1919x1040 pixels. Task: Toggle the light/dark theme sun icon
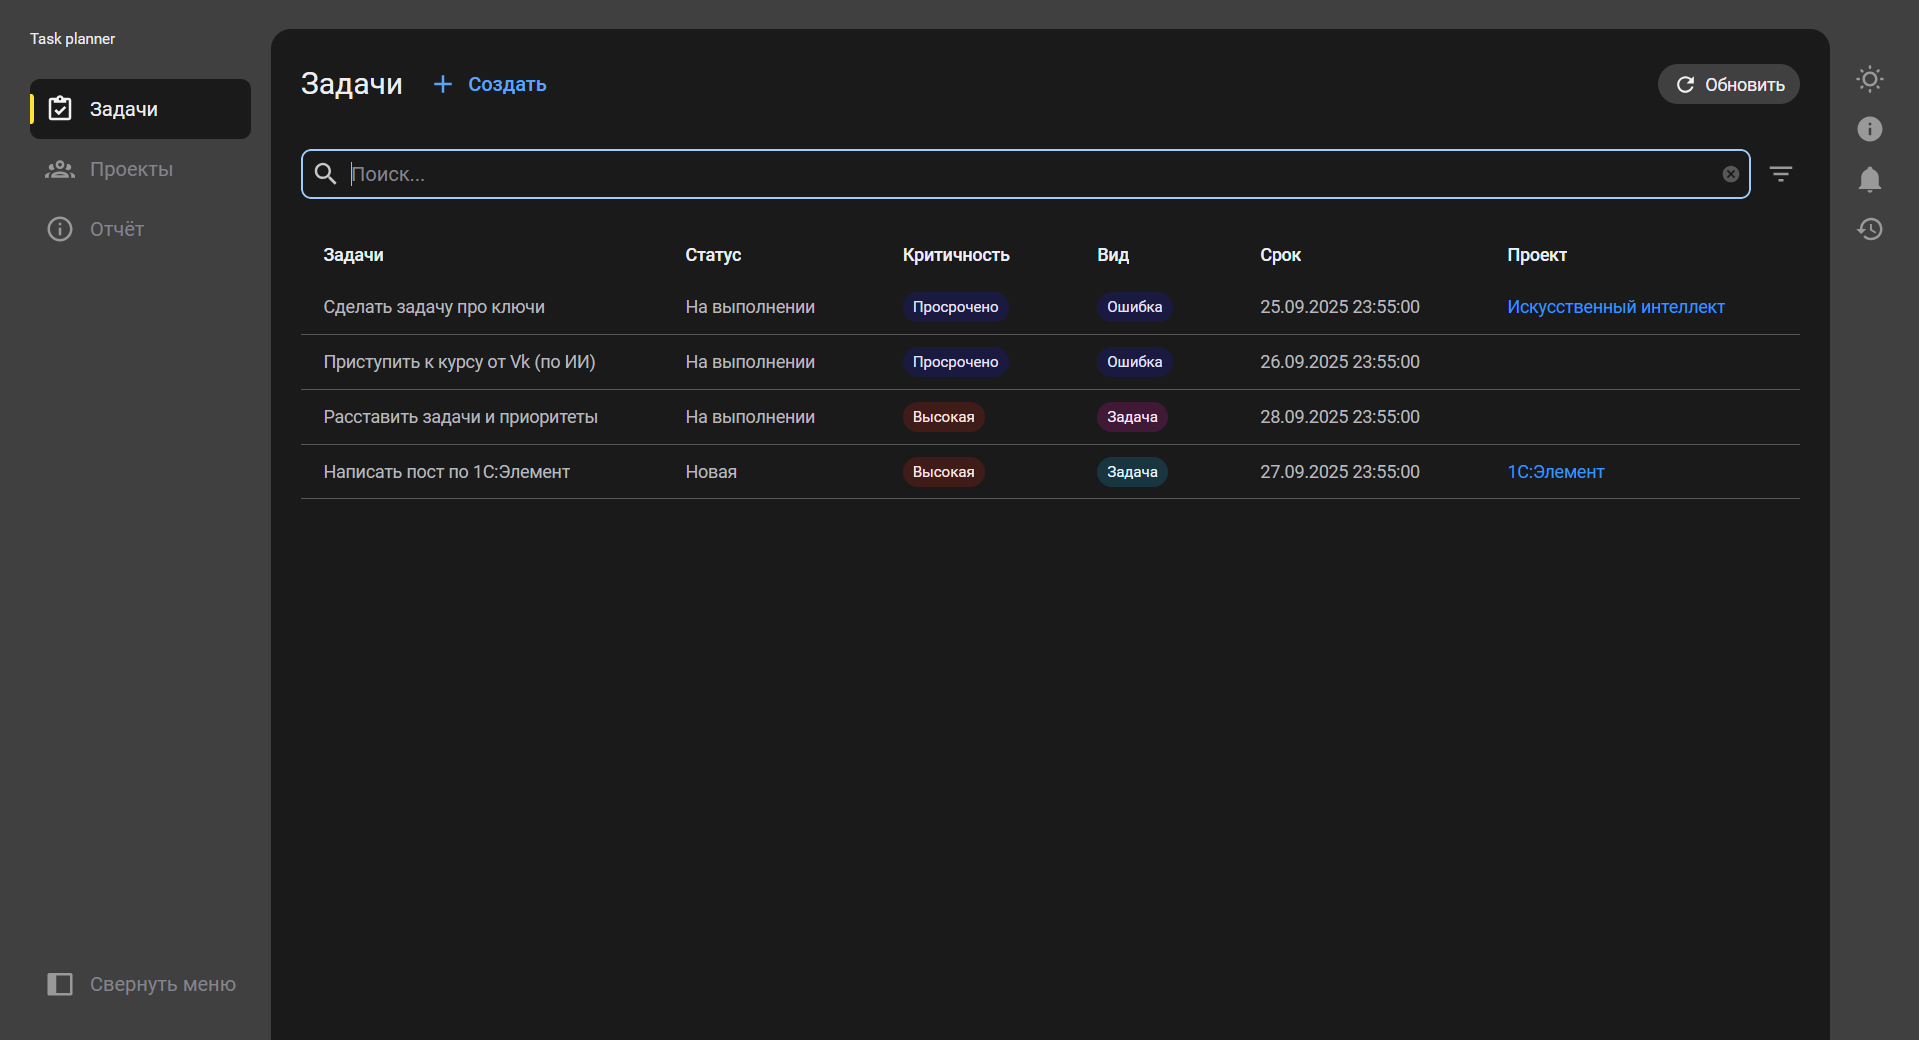(1869, 79)
